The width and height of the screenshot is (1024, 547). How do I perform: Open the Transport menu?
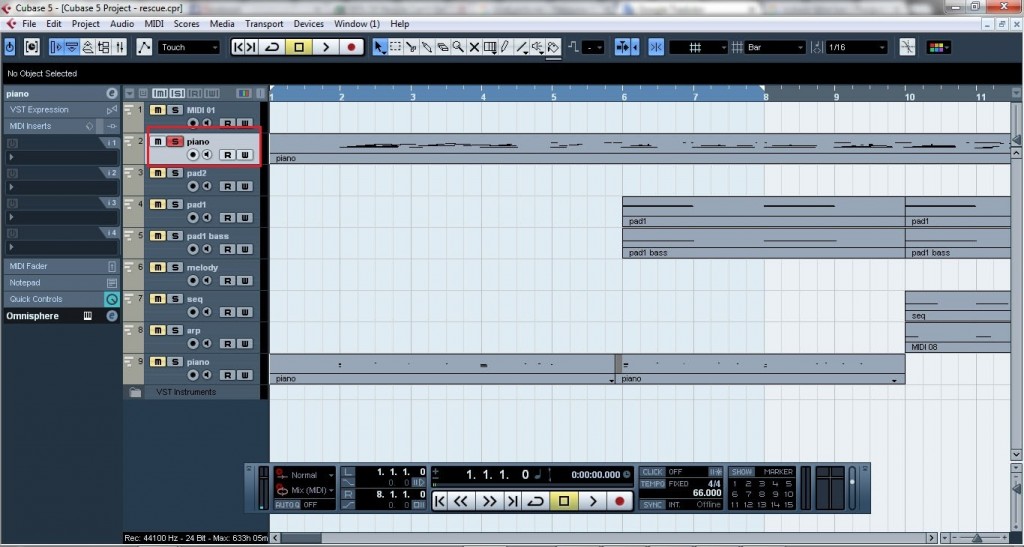tap(264, 23)
